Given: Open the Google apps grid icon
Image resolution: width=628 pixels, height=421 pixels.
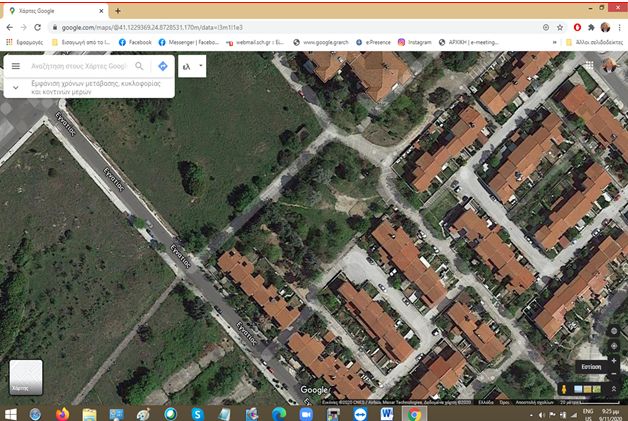Looking at the screenshot, I should (588, 66).
